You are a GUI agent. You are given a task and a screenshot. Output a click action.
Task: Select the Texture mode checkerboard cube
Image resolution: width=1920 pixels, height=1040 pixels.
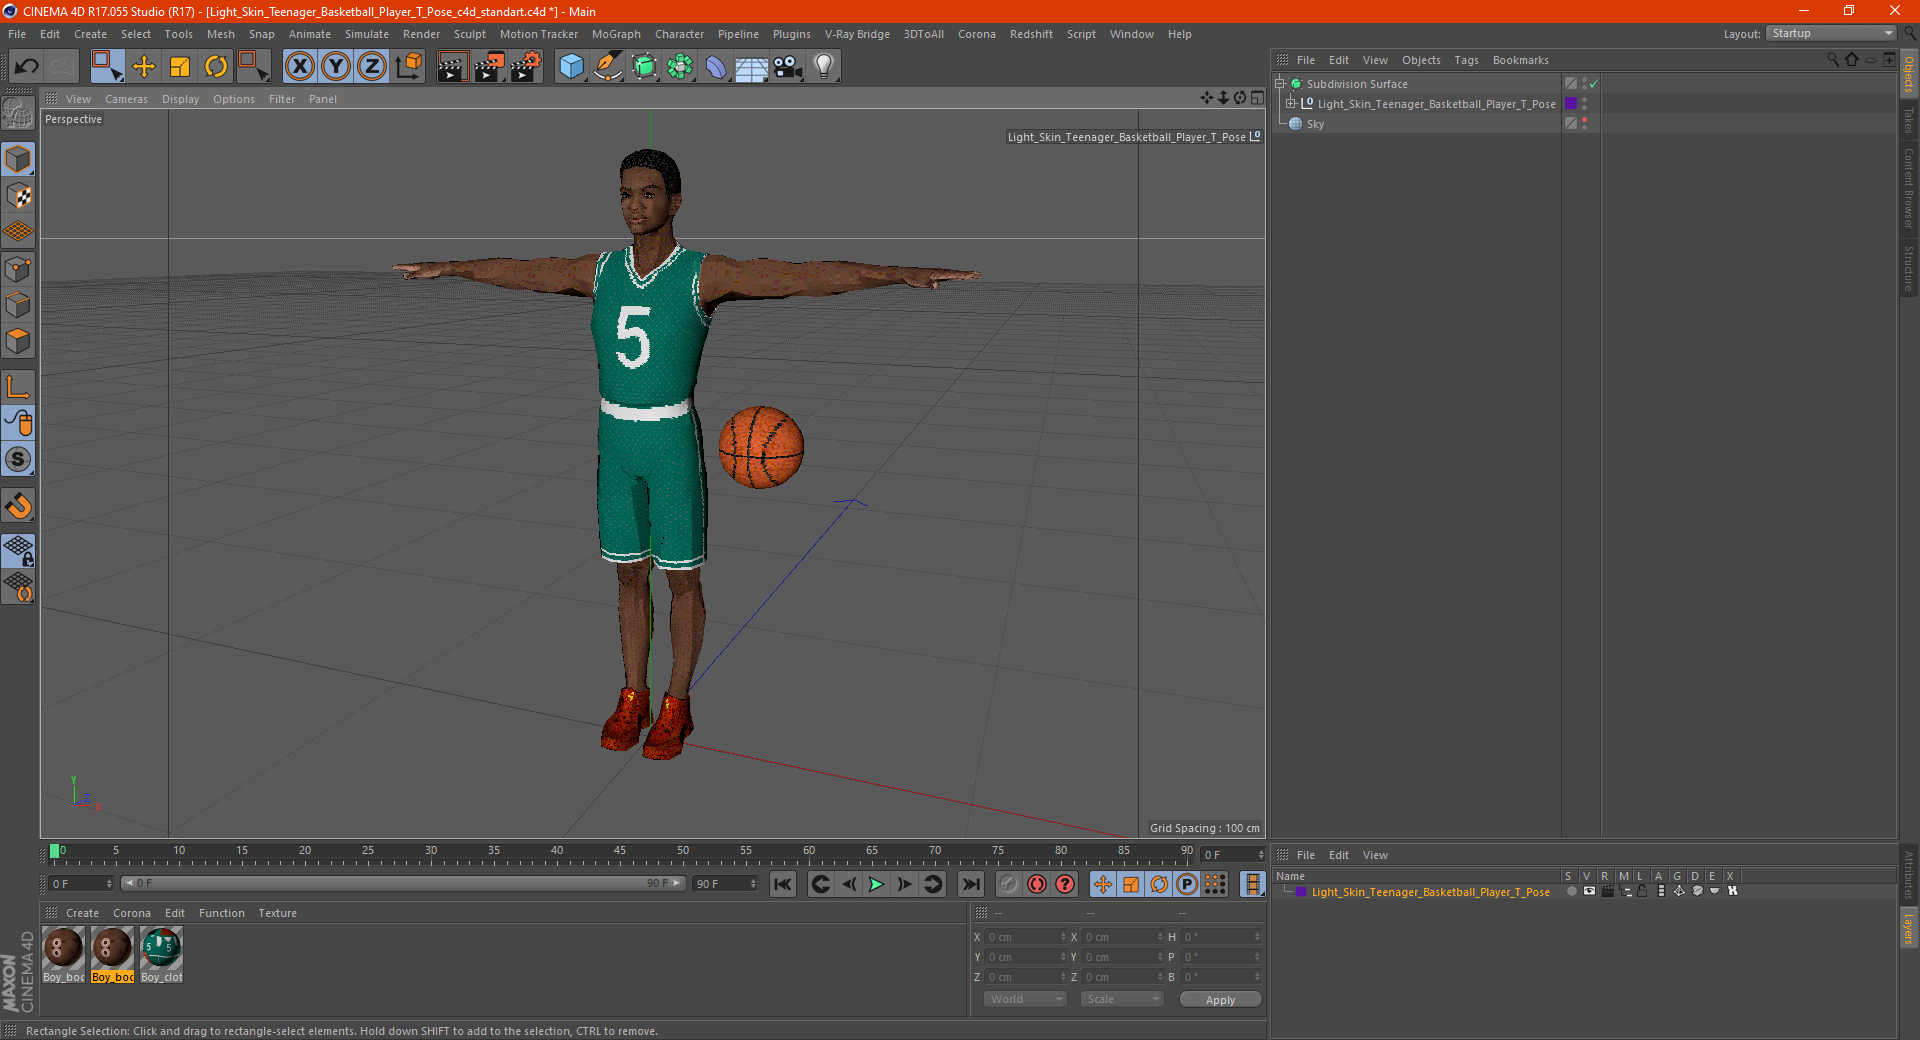(x=18, y=196)
